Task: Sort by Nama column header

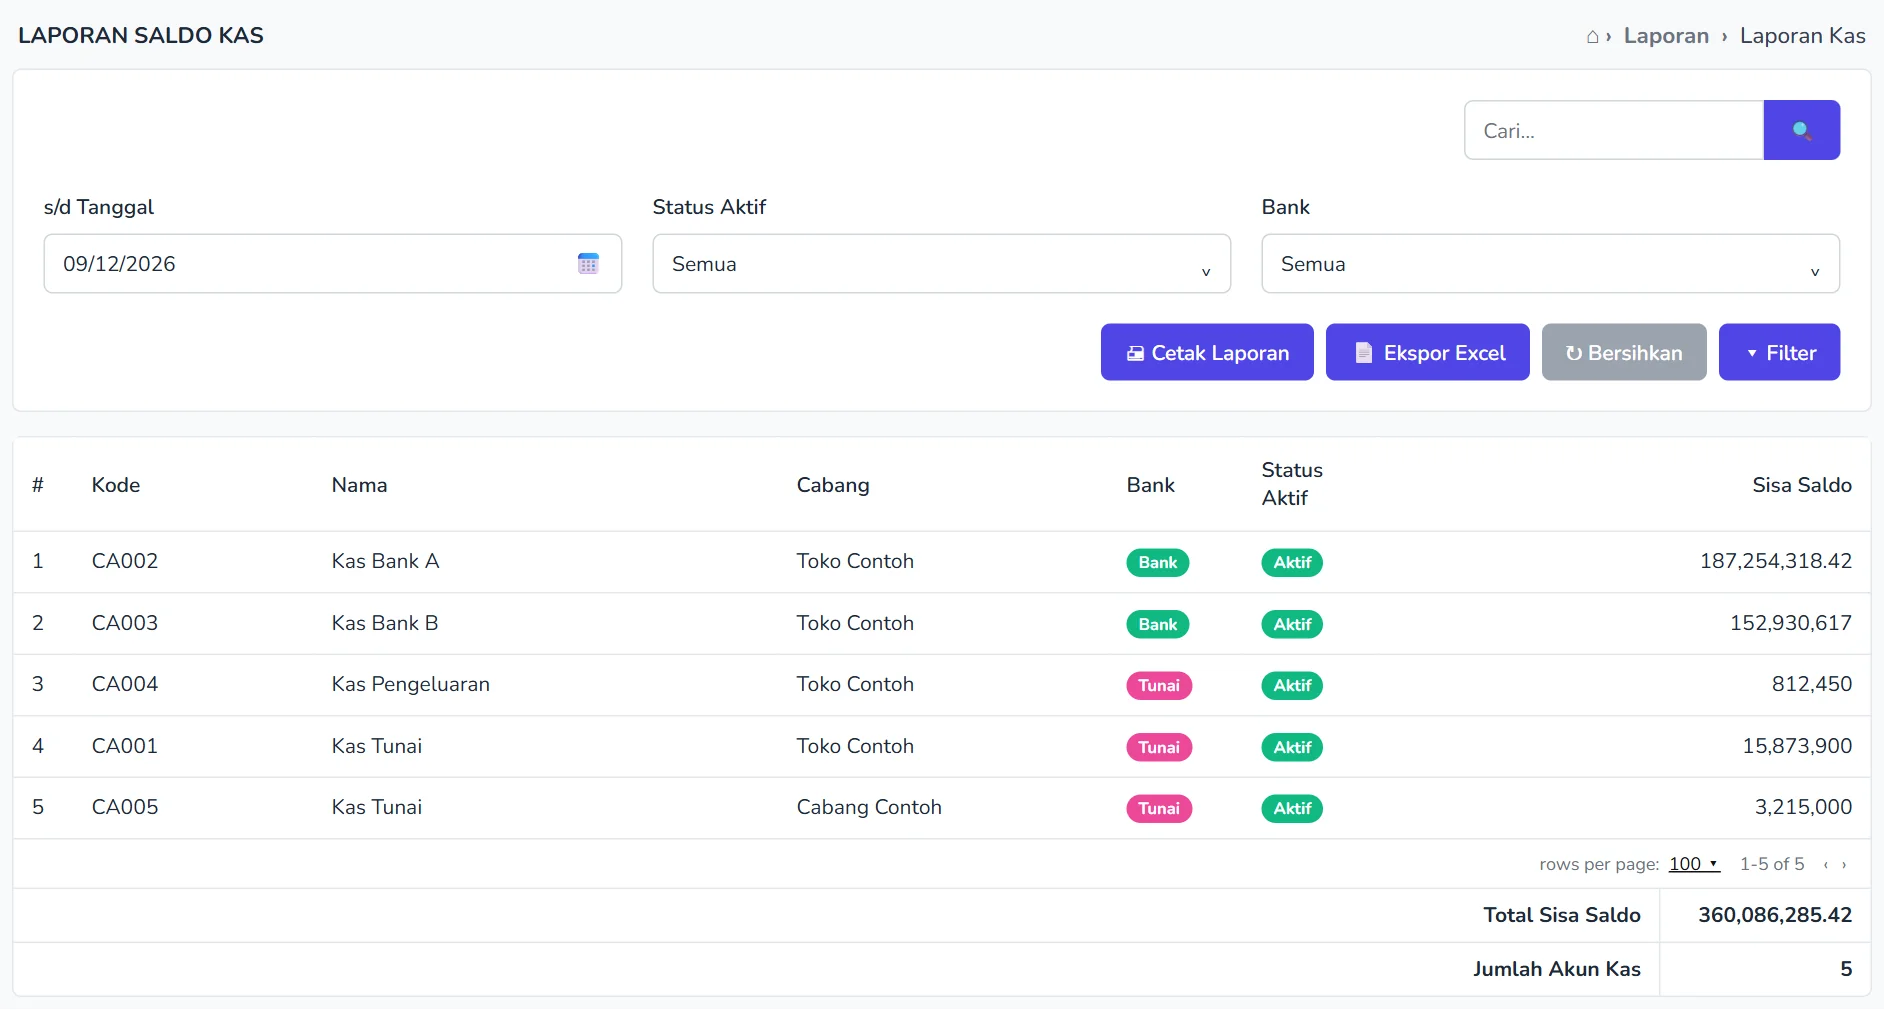Action: coord(359,485)
